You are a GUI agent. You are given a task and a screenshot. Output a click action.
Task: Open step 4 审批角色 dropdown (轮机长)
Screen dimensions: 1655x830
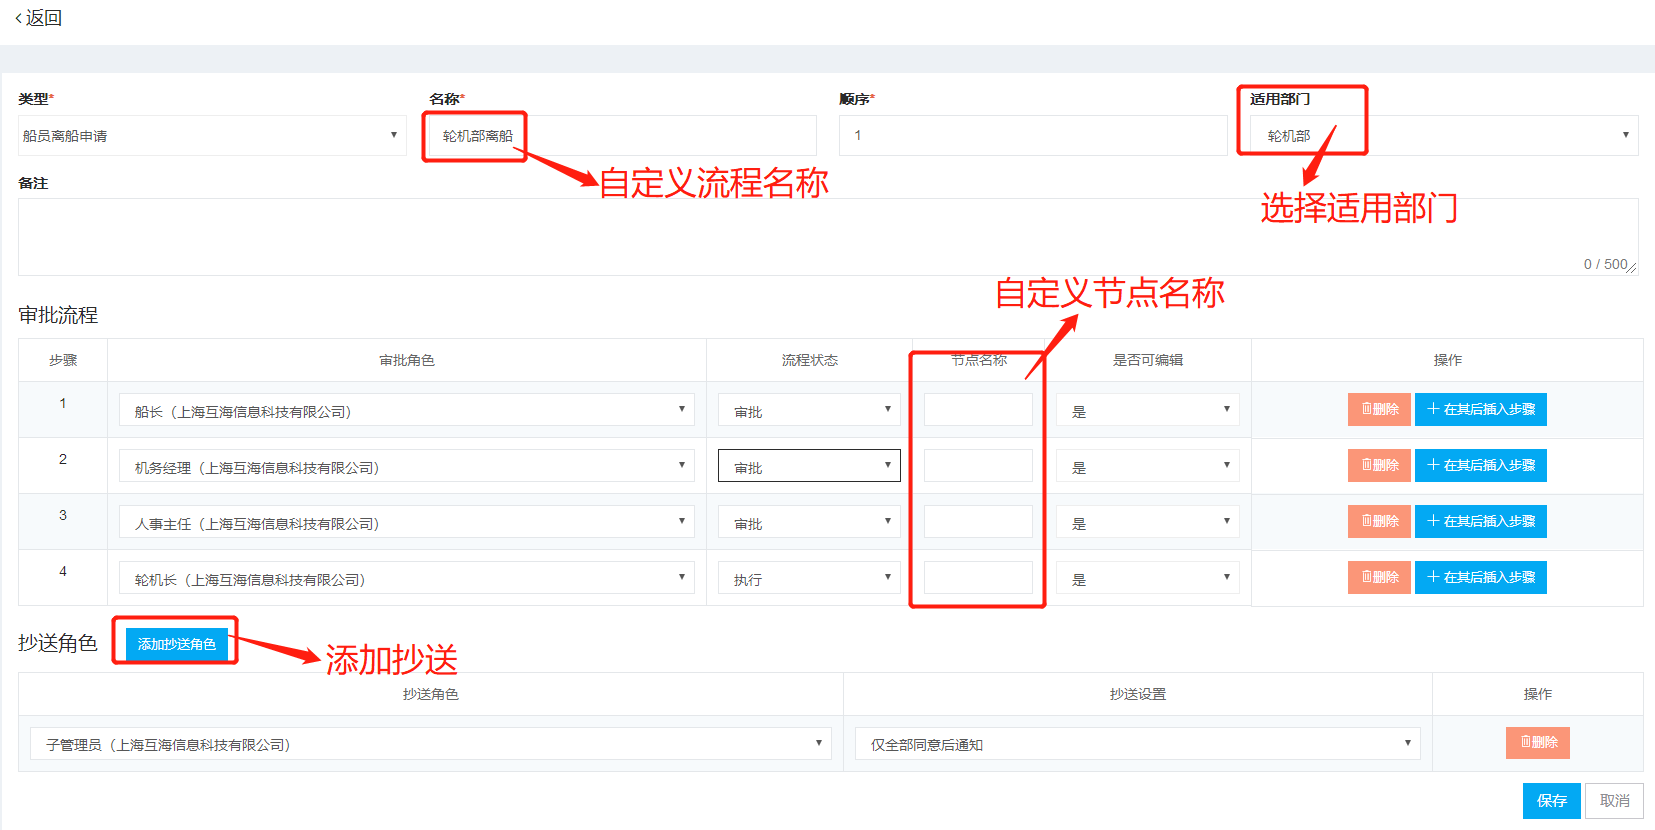[x=407, y=578]
